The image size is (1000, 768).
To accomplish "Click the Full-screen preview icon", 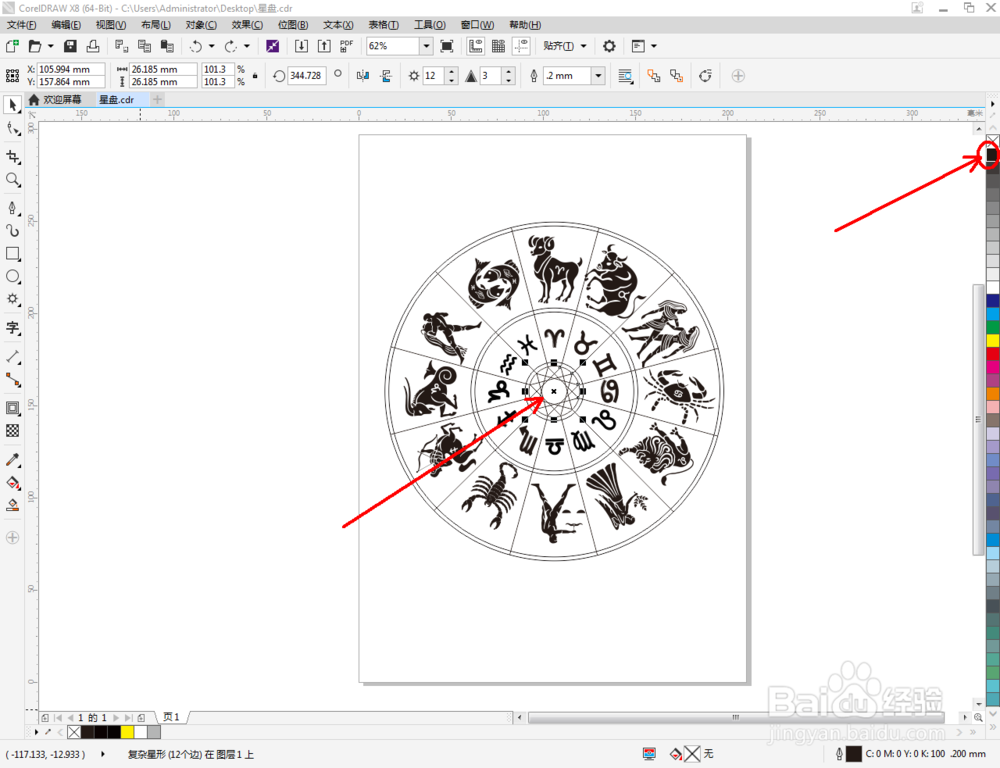I will point(447,46).
